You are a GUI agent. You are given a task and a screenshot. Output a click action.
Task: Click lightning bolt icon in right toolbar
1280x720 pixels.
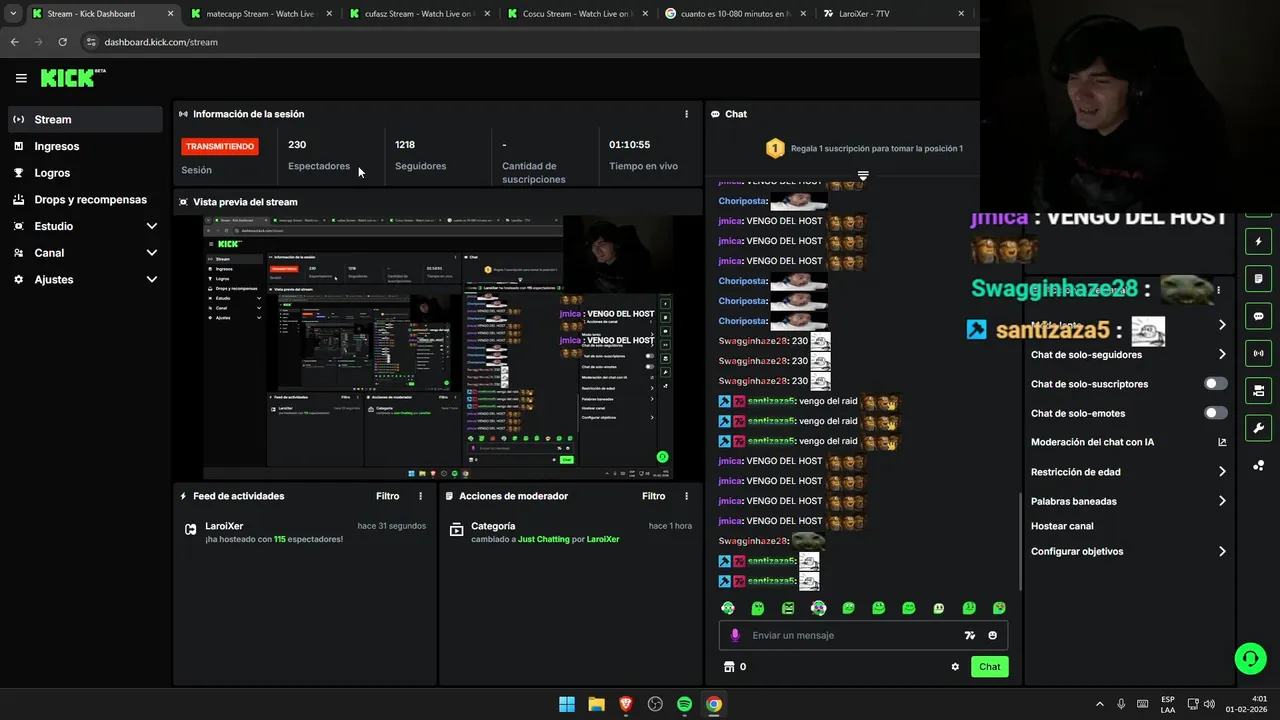(x=1258, y=242)
